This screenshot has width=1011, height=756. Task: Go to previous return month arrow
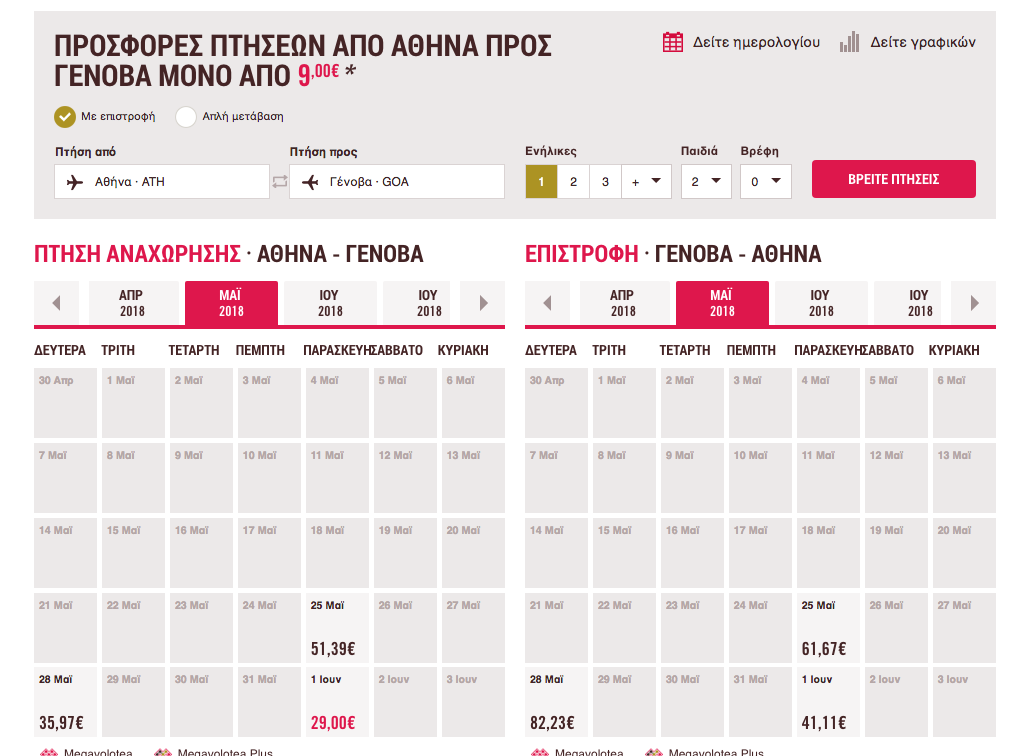click(547, 303)
